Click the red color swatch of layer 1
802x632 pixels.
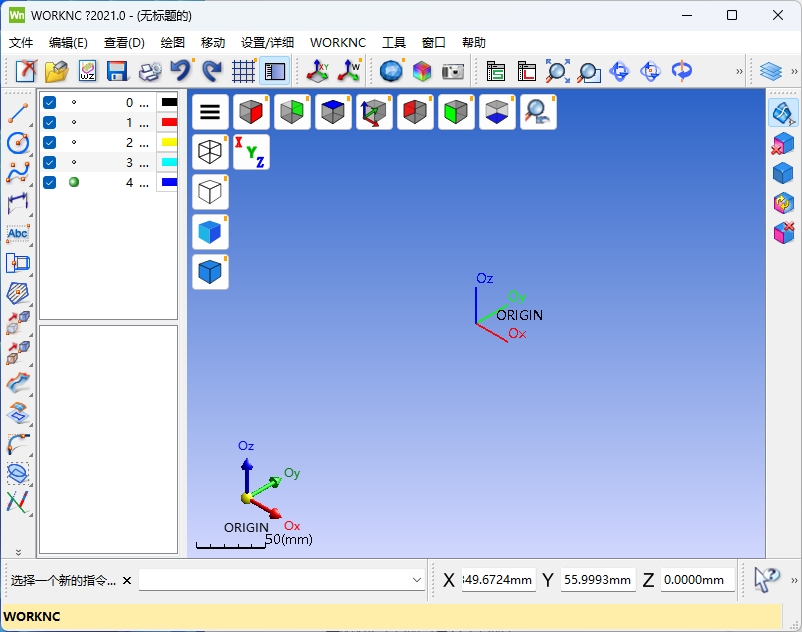169,122
